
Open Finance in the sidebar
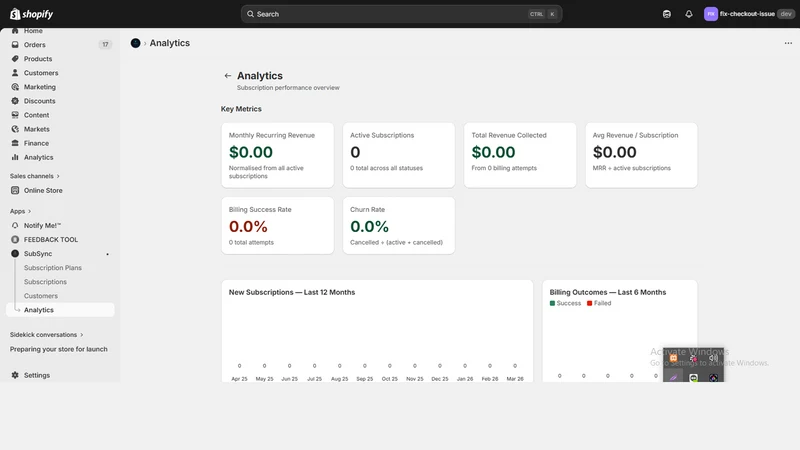36,143
